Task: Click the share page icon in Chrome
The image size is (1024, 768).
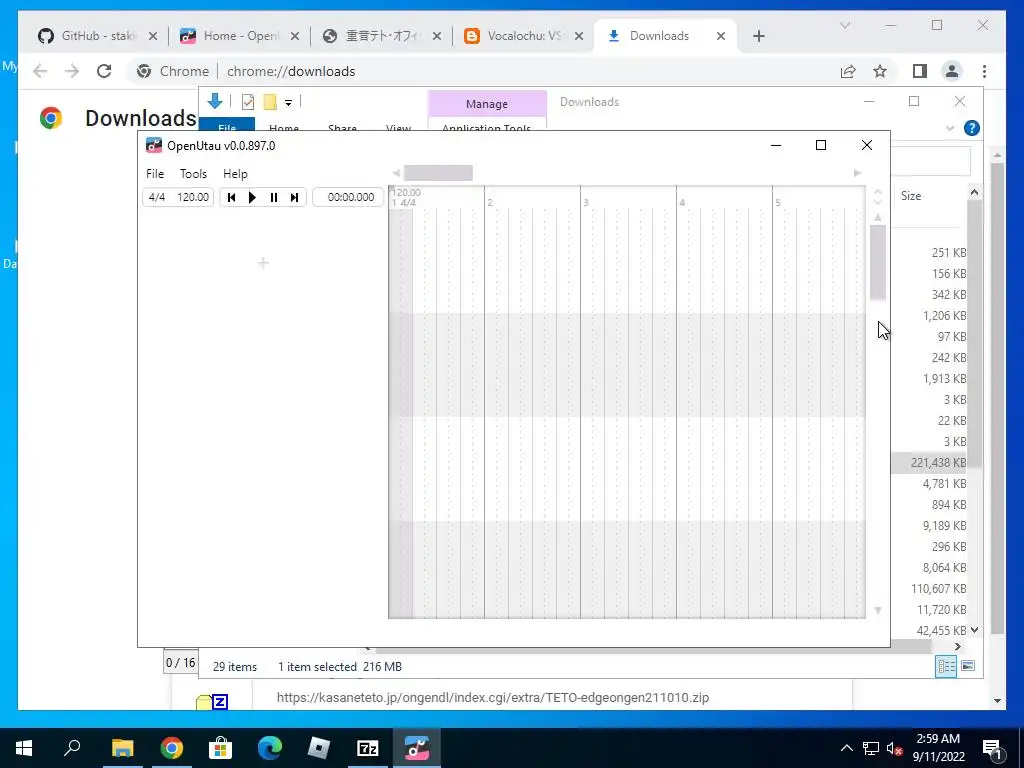Action: click(x=848, y=71)
